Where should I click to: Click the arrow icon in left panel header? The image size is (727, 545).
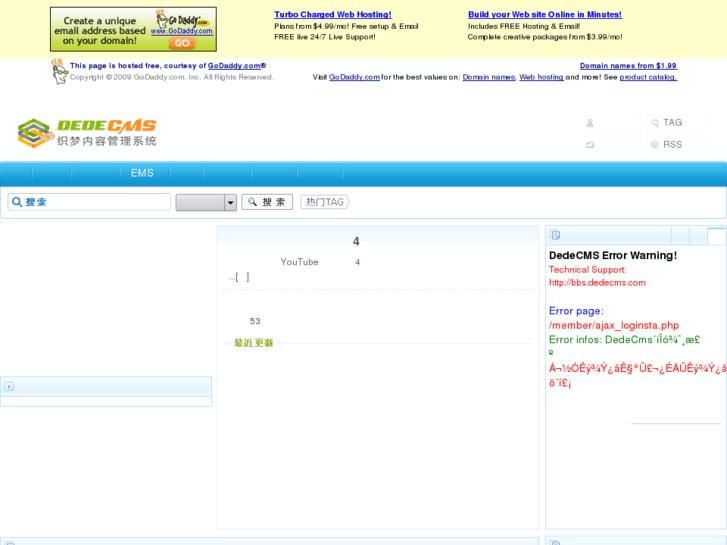point(9,386)
